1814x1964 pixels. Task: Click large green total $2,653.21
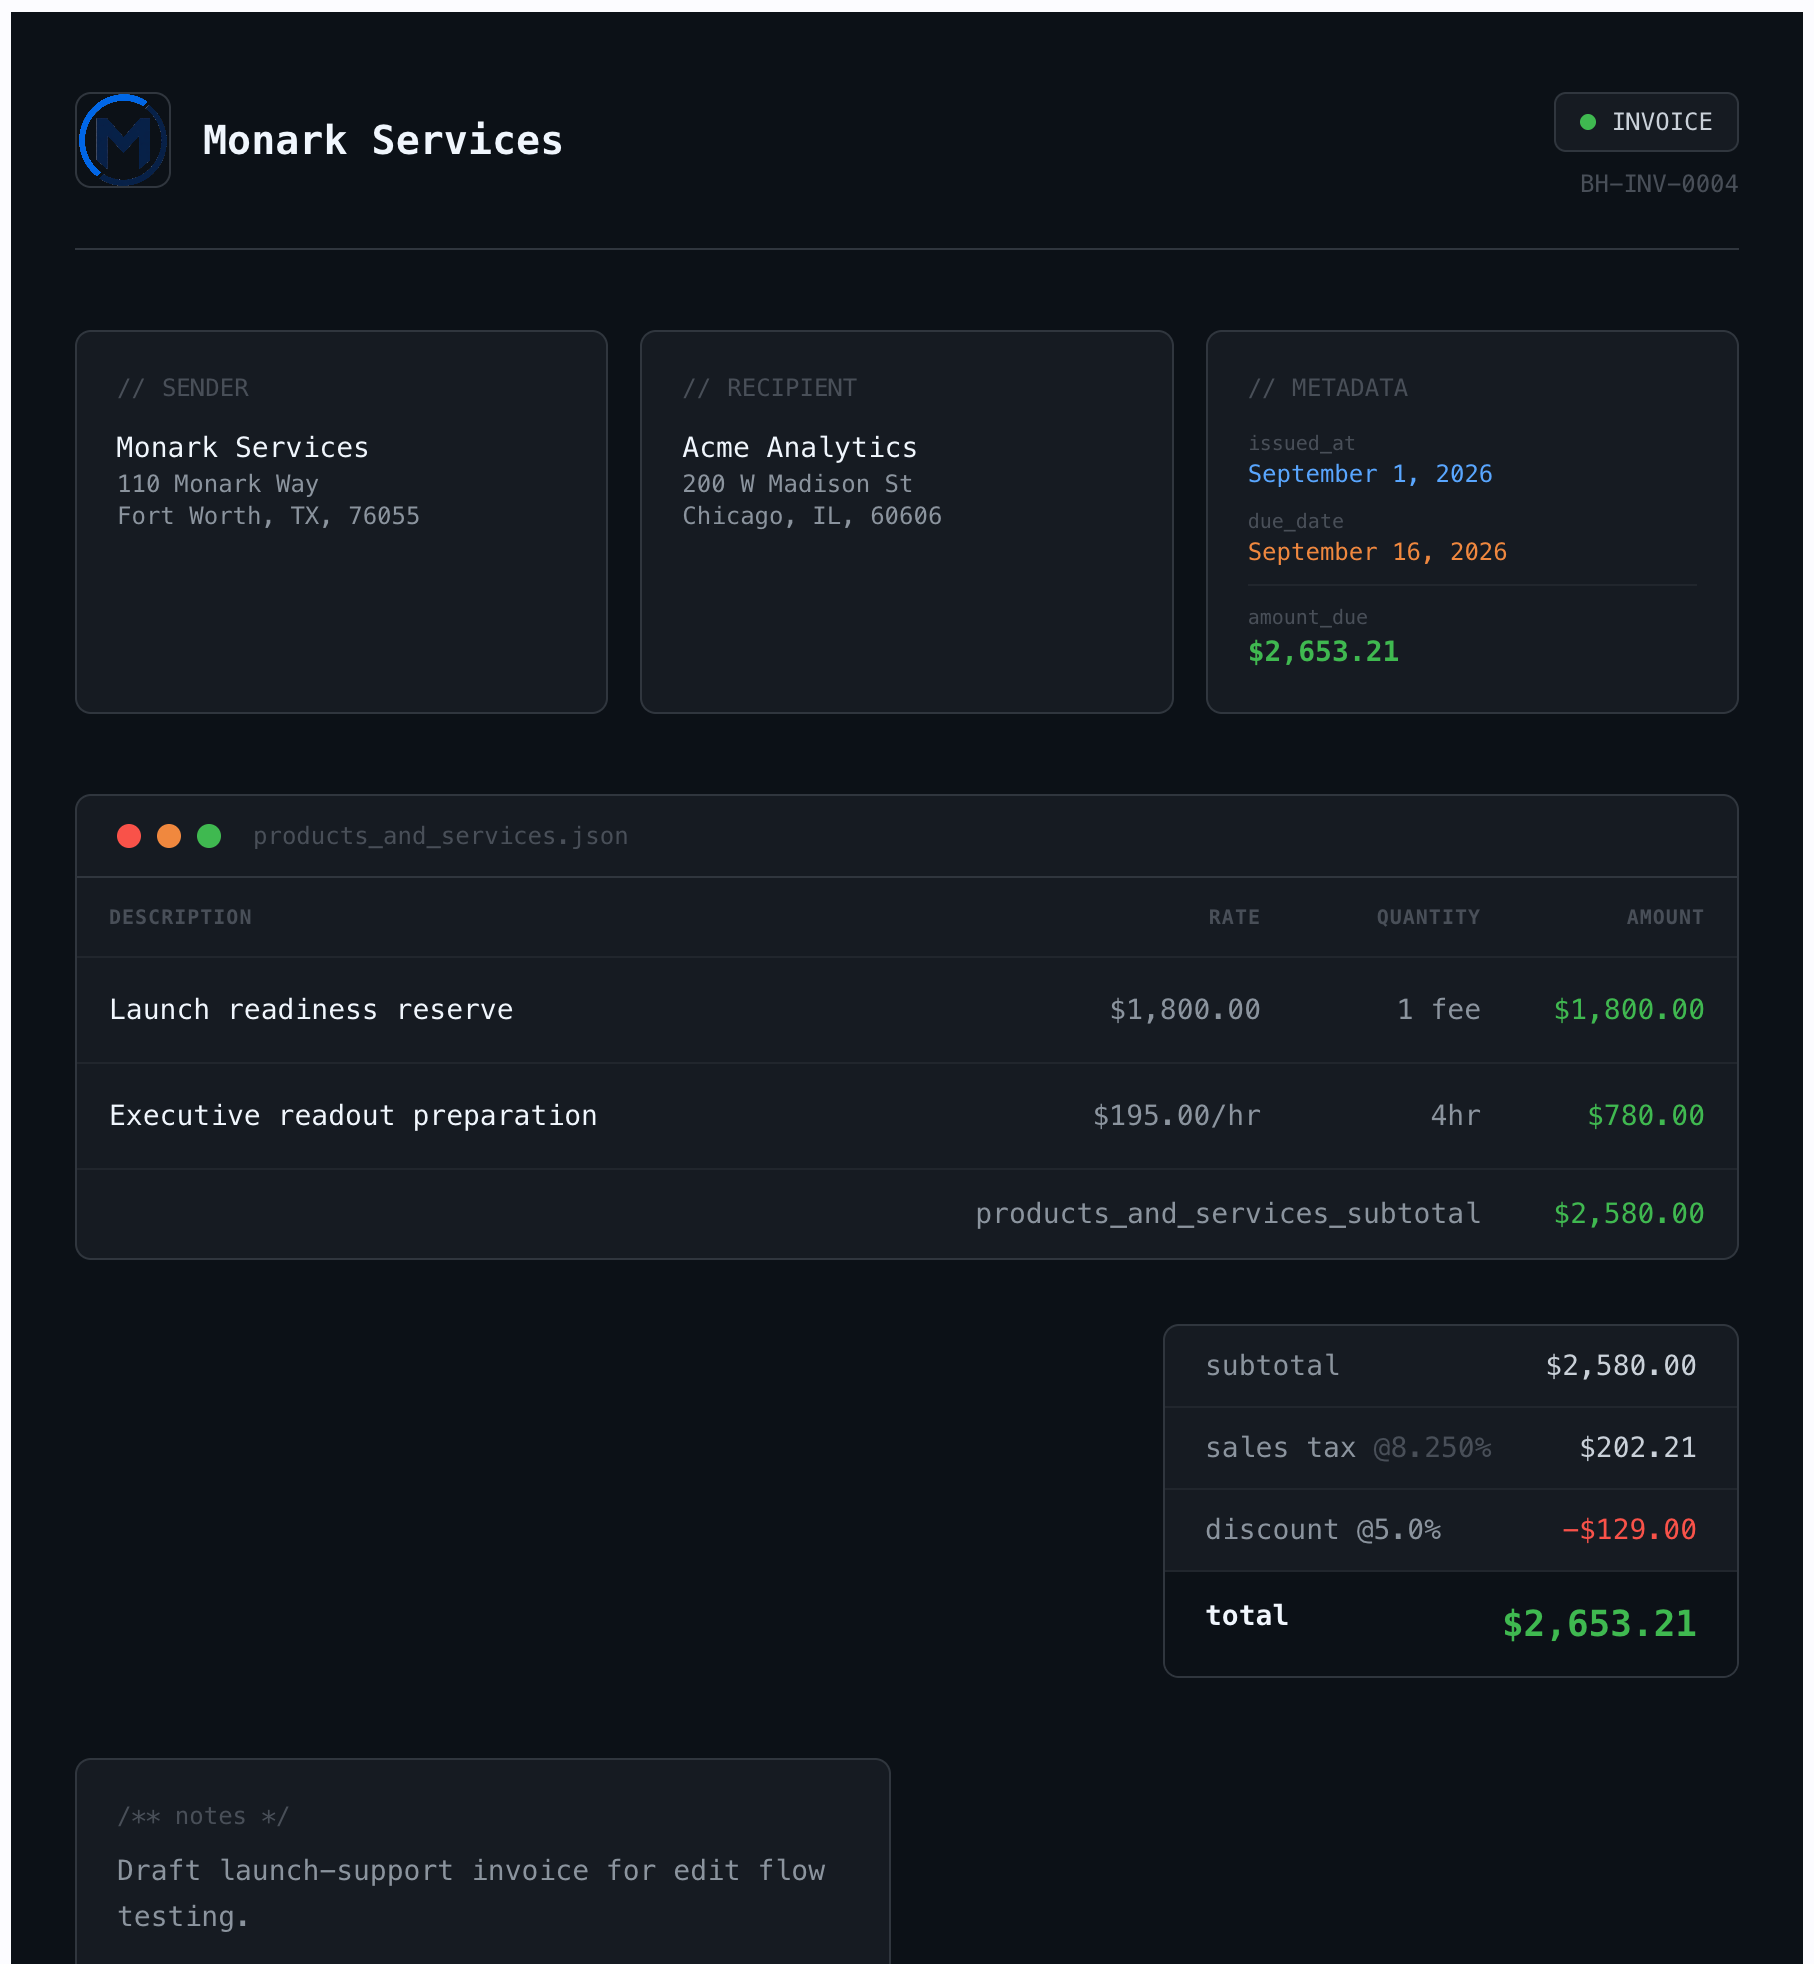(1599, 1624)
